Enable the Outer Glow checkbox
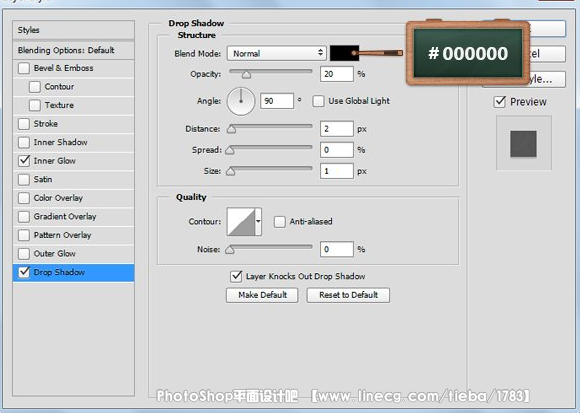This screenshot has height=413, width=580. click(x=24, y=254)
